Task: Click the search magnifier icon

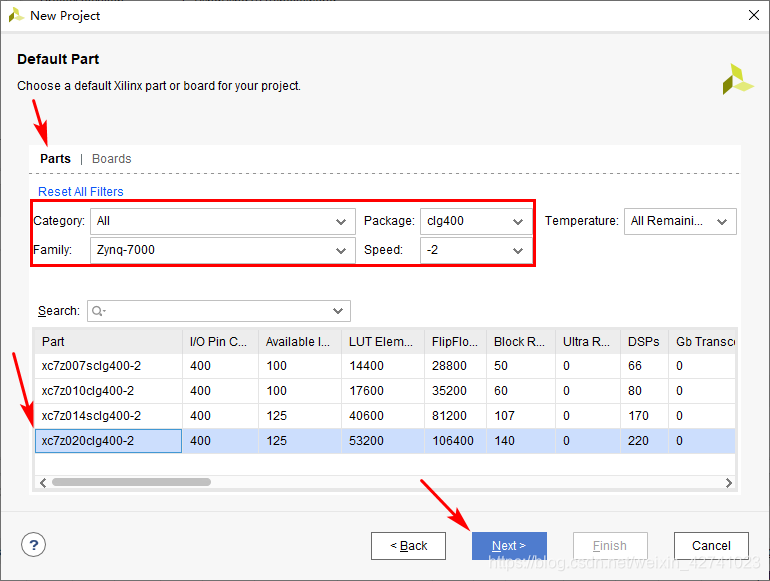Action: click(x=98, y=311)
